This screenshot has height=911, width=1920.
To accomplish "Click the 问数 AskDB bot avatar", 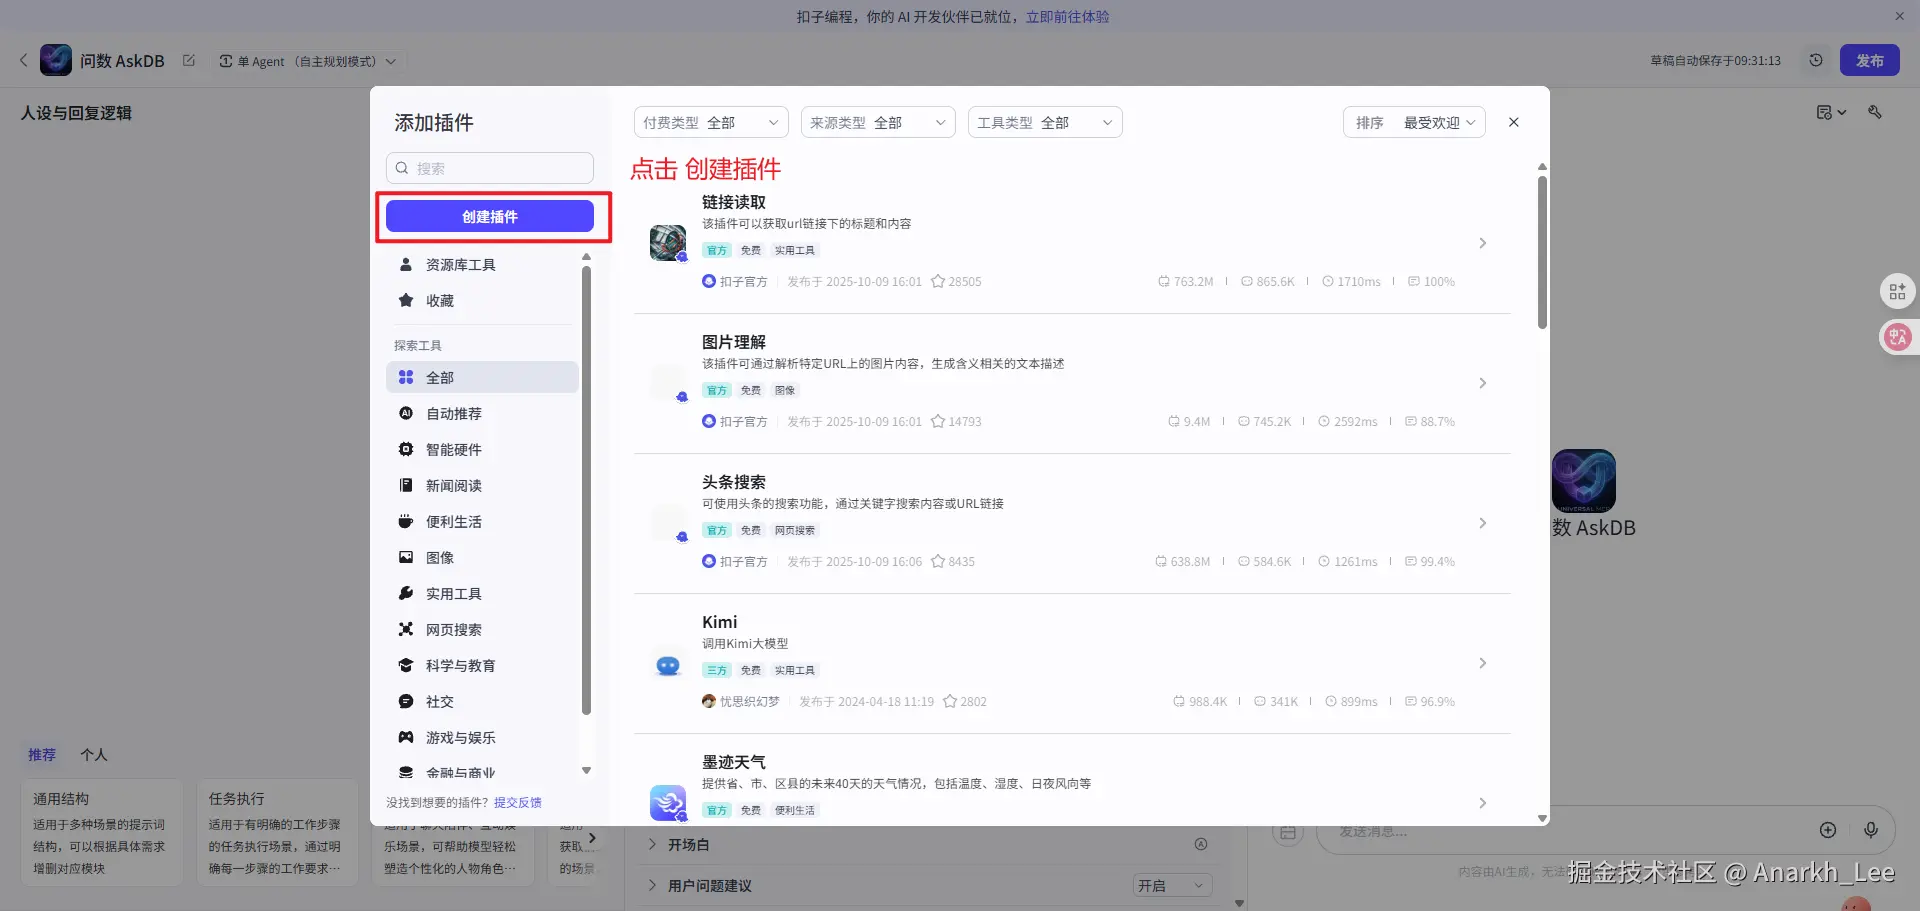I will tap(56, 60).
